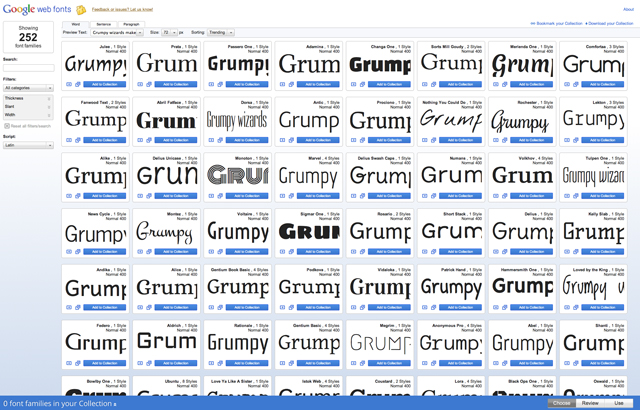Open the Feedback or issues link
Screen dimensions: 640x410
click(122, 9)
